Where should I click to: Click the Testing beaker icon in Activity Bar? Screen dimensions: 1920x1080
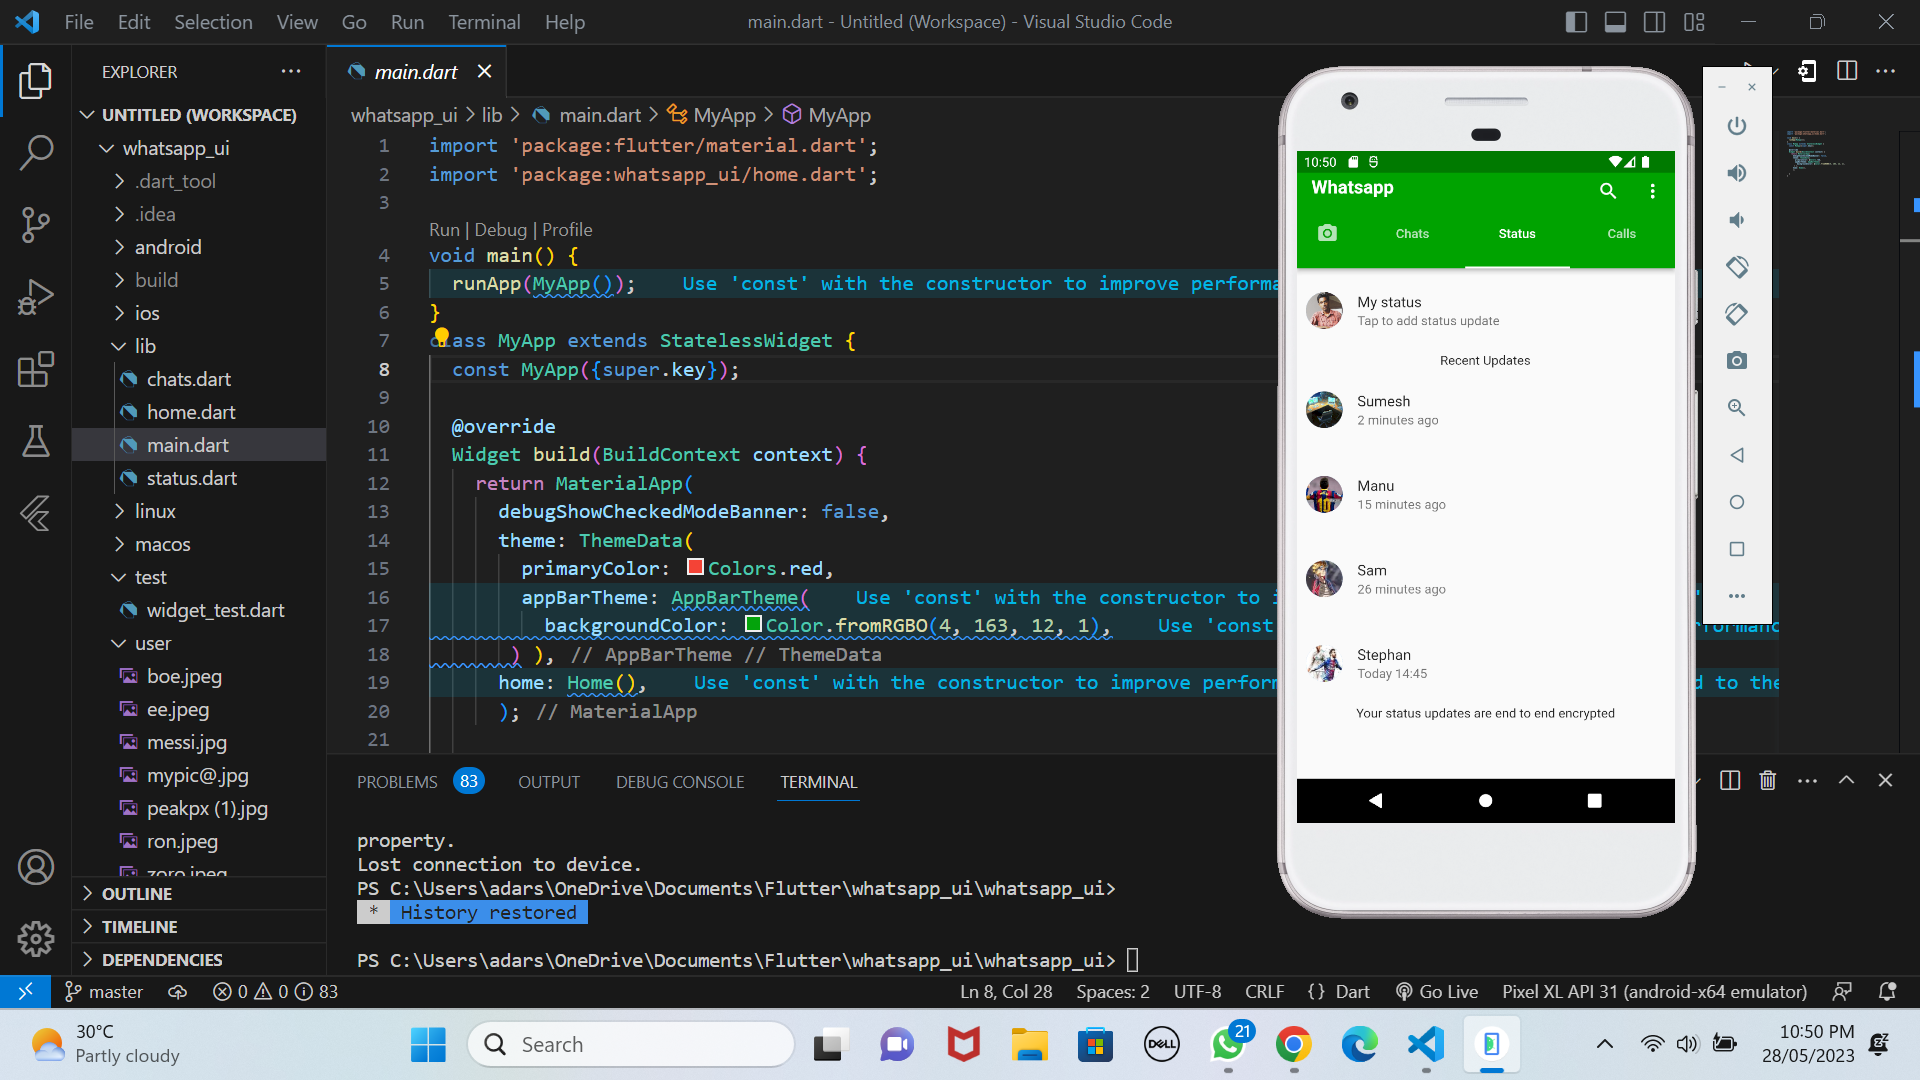pyautogui.click(x=36, y=439)
